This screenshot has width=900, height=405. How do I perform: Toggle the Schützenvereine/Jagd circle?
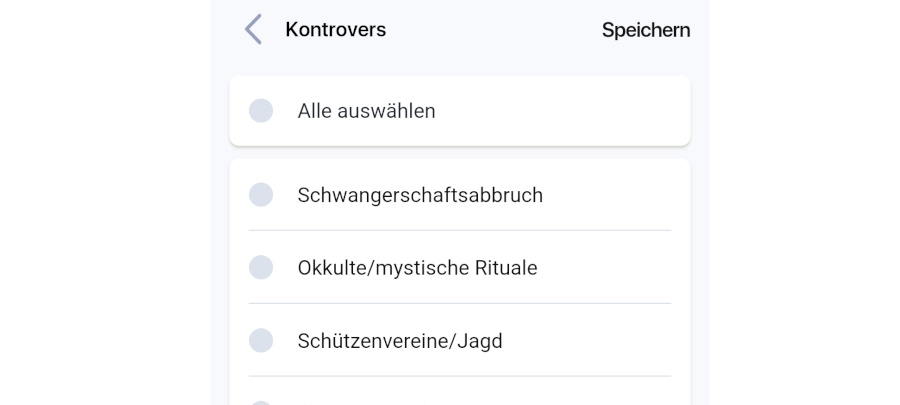(x=261, y=341)
